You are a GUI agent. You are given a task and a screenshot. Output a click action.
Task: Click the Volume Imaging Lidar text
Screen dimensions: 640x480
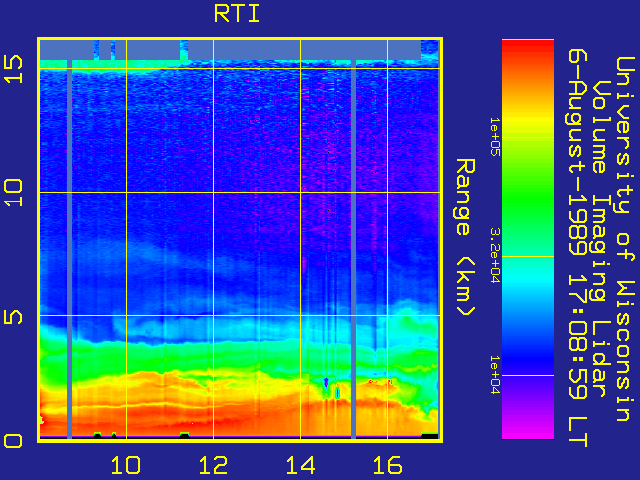(x=600, y=239)
